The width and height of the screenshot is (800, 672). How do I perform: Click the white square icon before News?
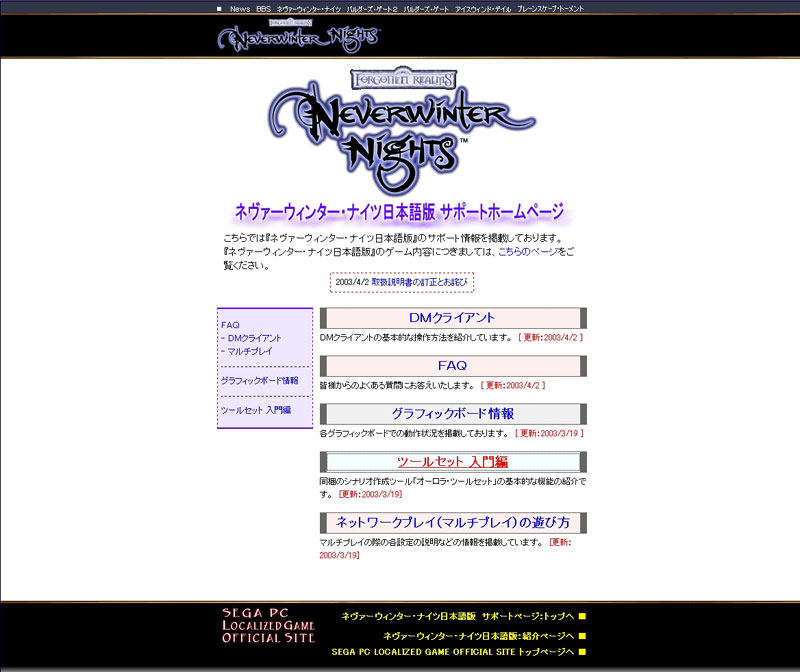click(219, 9)
